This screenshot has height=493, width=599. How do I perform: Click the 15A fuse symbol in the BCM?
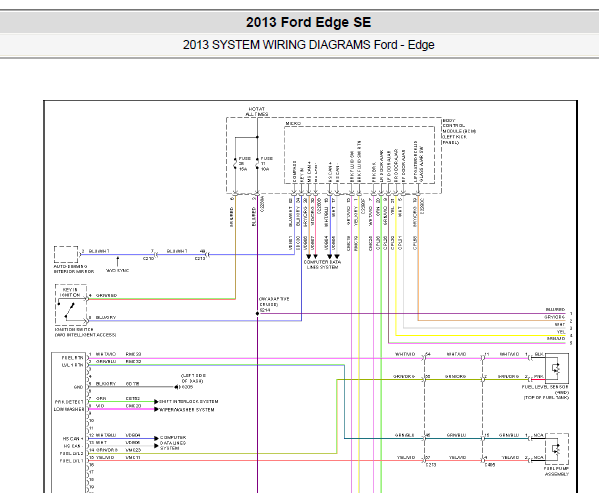[x=235, y=163]
